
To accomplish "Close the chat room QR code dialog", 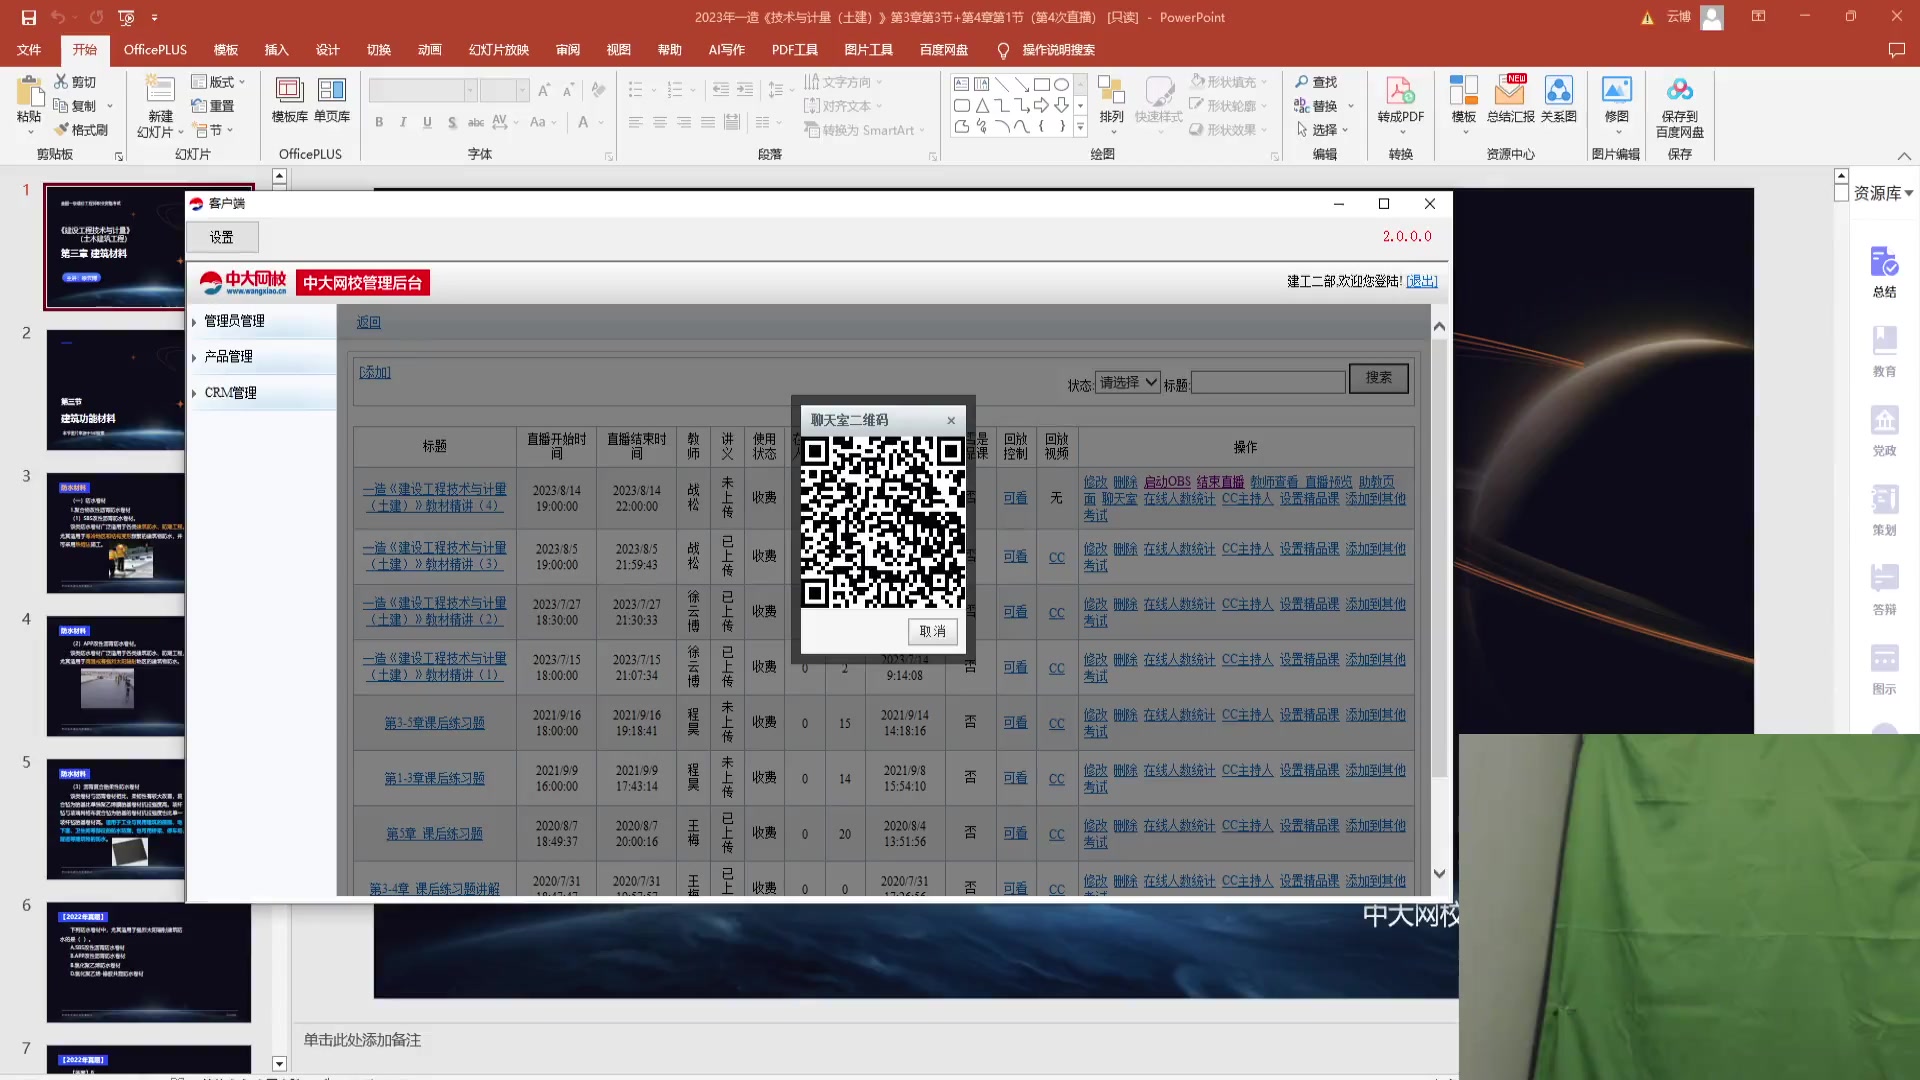I will pyautogui.click(x=951, y=421).
